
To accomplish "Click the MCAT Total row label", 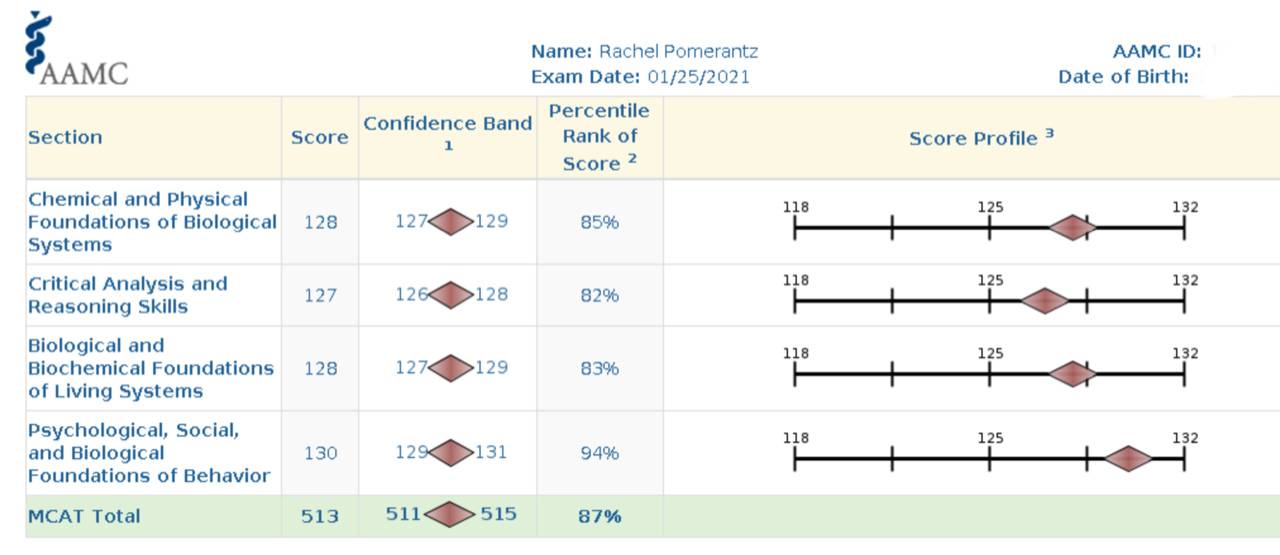I will pos(84,516).
